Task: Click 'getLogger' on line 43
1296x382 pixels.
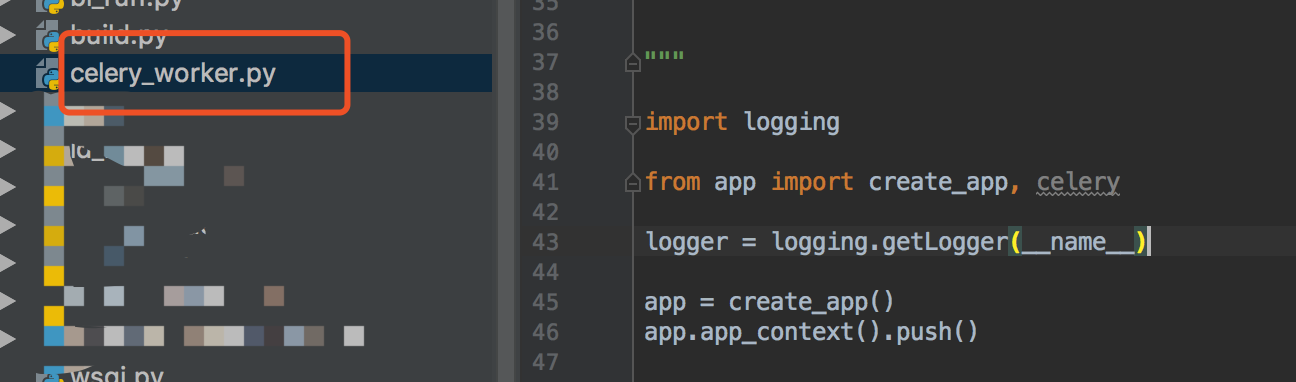Action: 945,242
